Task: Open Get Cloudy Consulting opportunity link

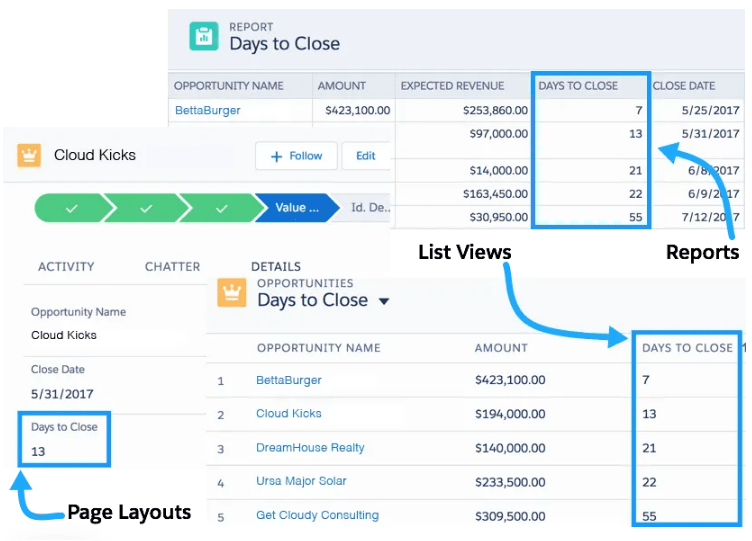Action: click(x=317, y=515)
